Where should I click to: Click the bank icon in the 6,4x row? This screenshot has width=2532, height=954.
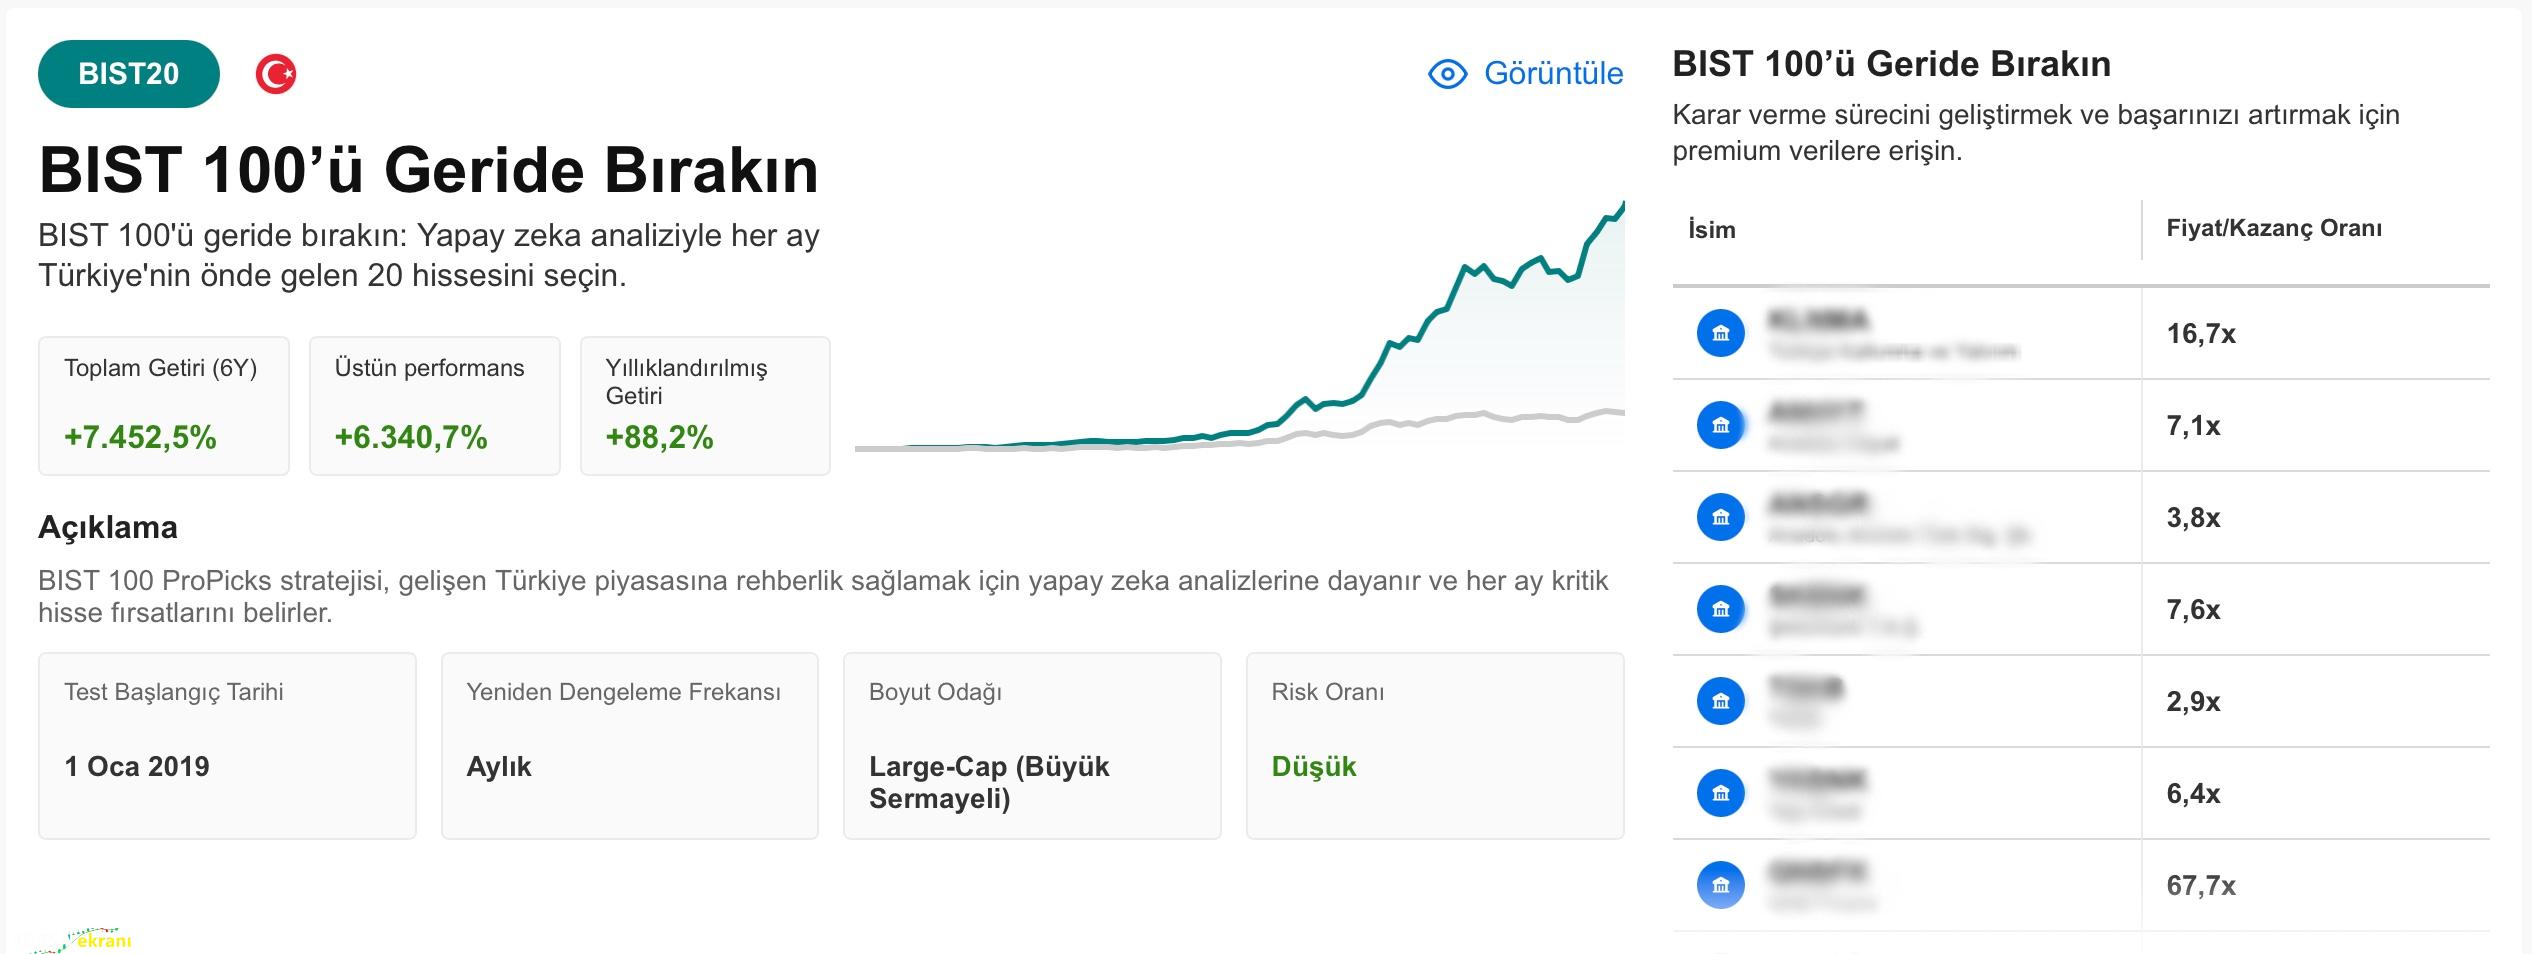(x=1720, y=794)
